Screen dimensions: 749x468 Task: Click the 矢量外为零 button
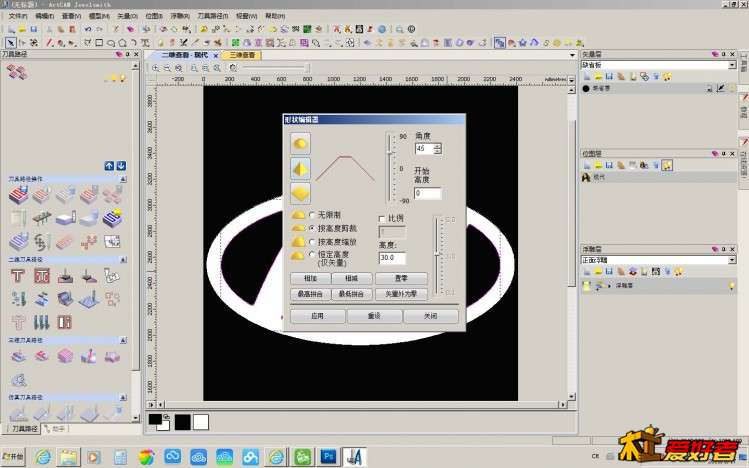coord(401,294)
